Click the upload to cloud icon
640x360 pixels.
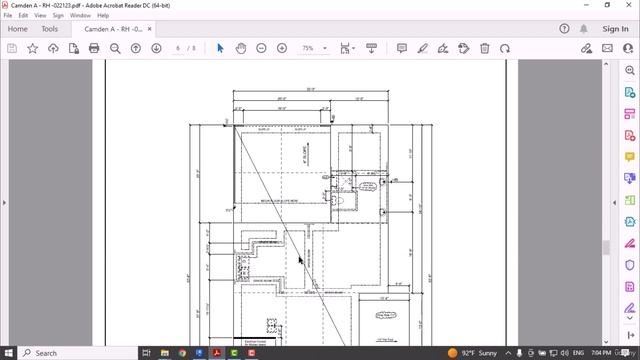coord(53,49)
